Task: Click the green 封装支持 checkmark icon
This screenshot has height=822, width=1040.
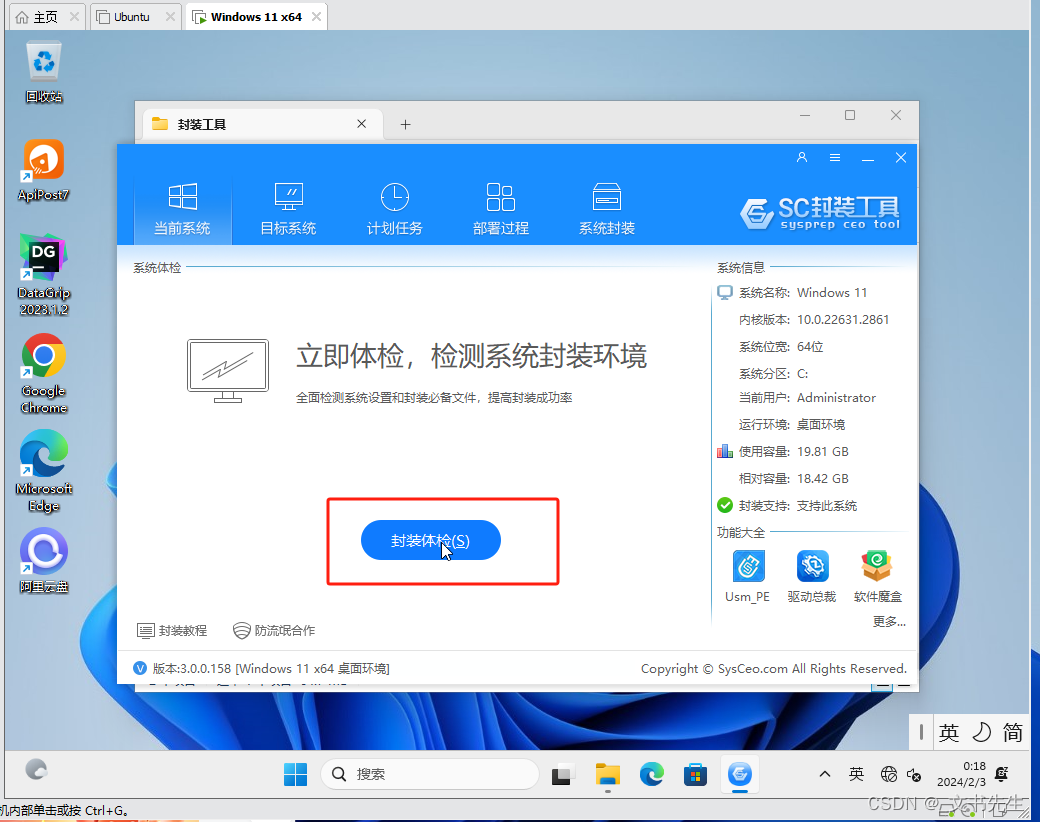Action: (725, 506)
